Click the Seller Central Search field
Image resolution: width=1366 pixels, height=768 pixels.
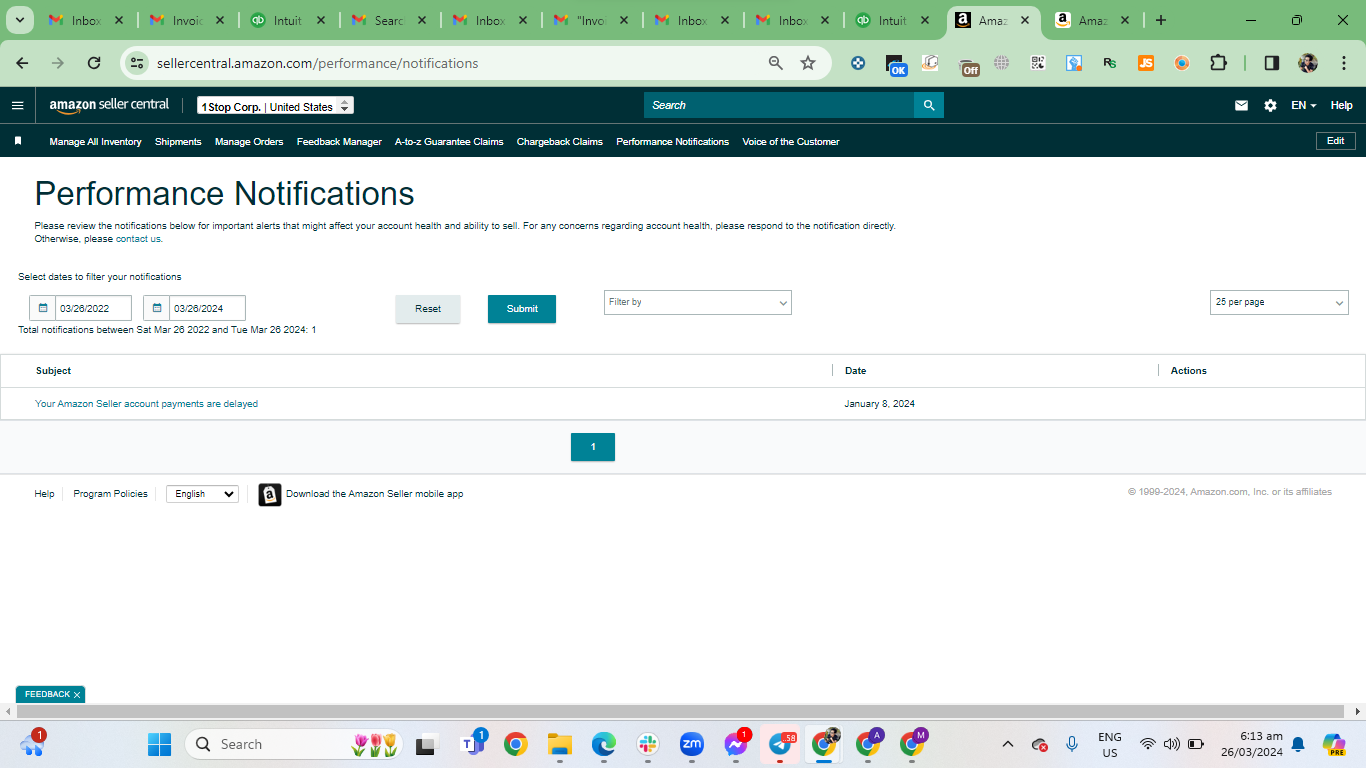click(779, 105)
